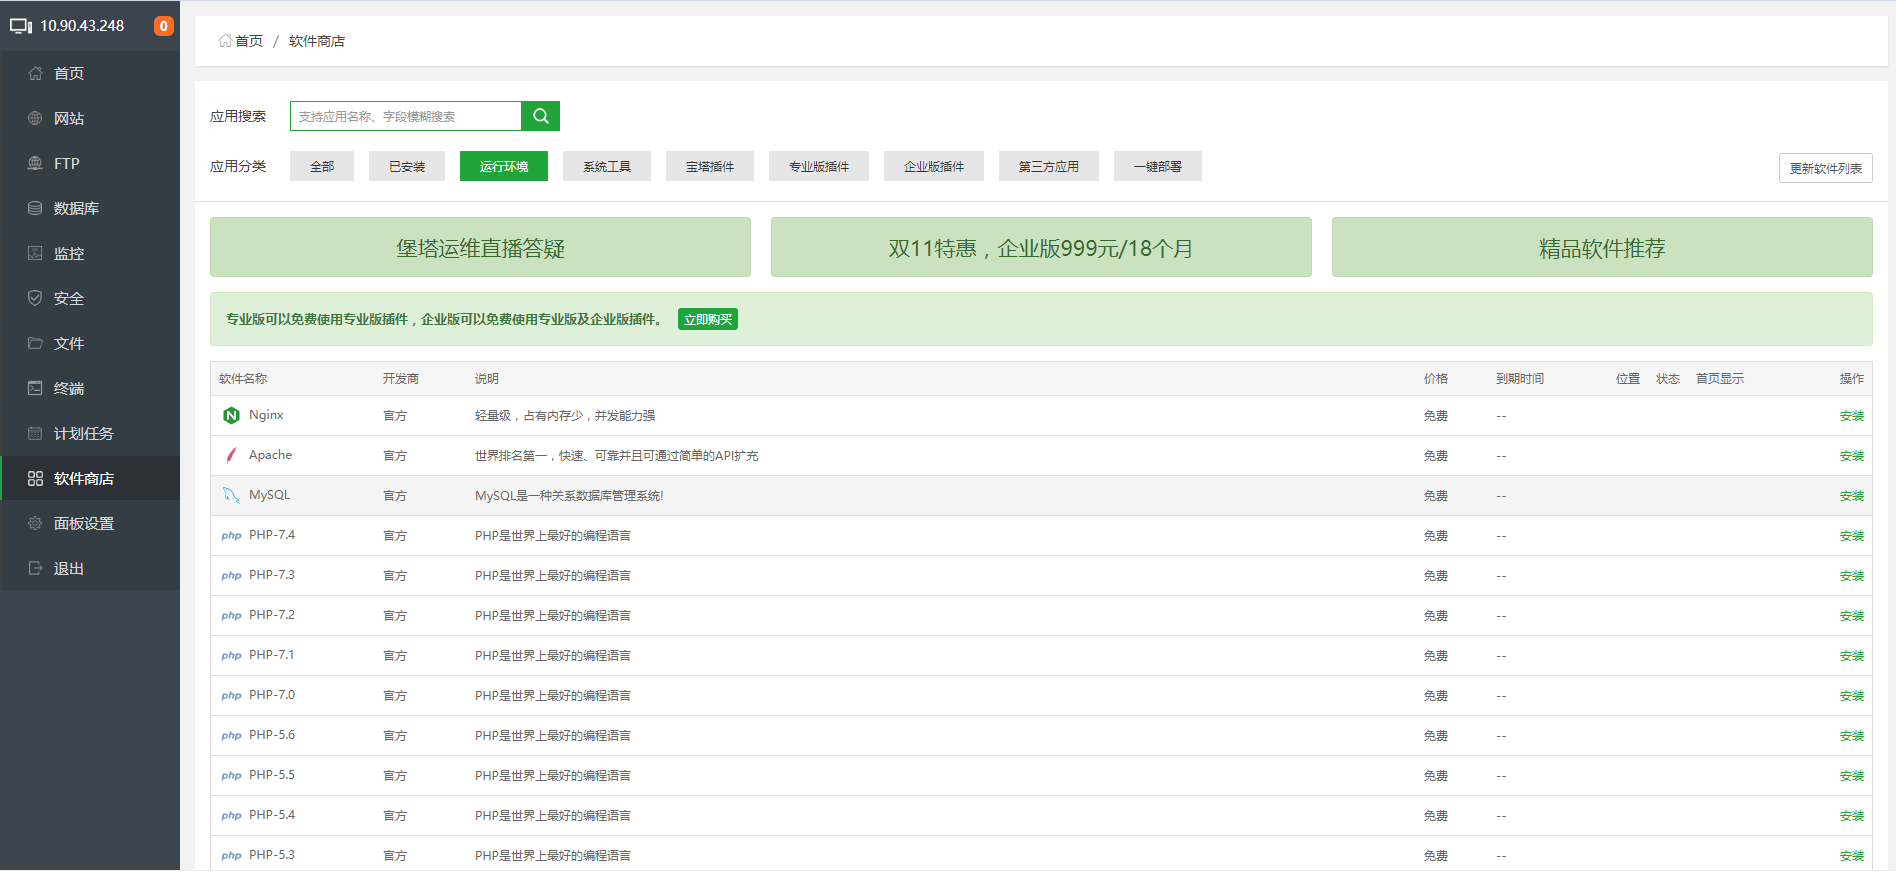Click the 价格 column header
Viewport: 1896px width, 875px height.
[1436, 379]
